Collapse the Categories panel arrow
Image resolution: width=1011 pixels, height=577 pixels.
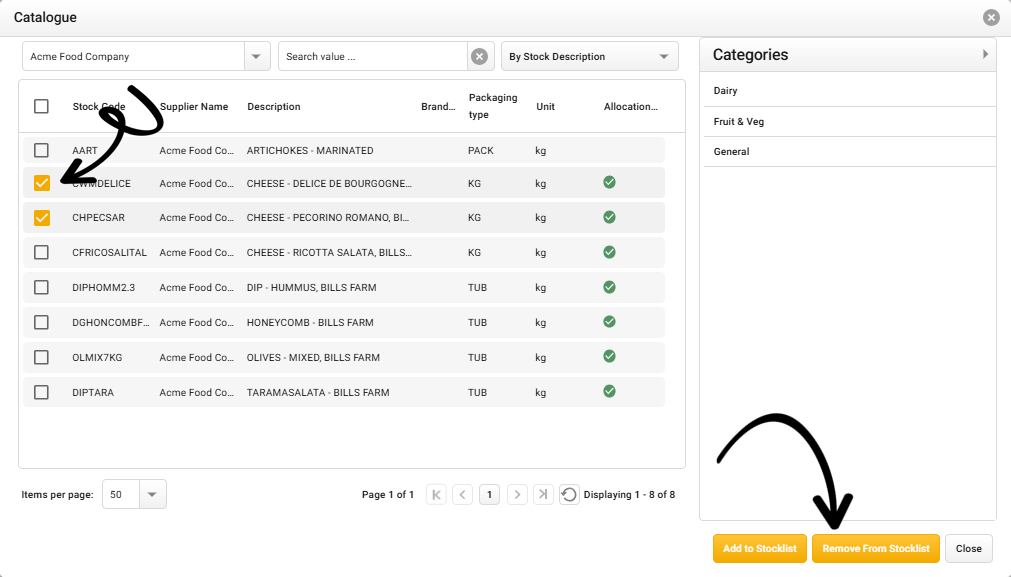coord(985,54)
